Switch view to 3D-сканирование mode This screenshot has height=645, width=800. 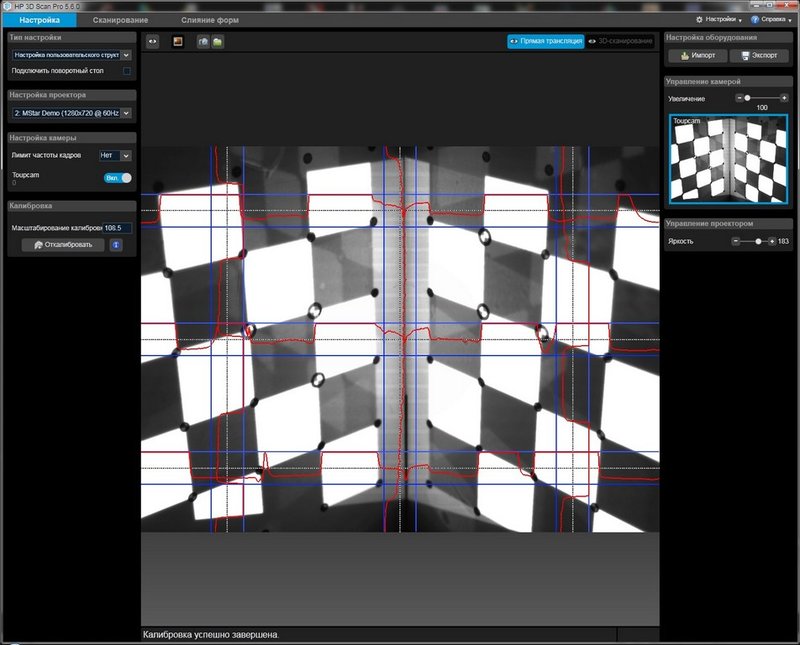point(620,42)
